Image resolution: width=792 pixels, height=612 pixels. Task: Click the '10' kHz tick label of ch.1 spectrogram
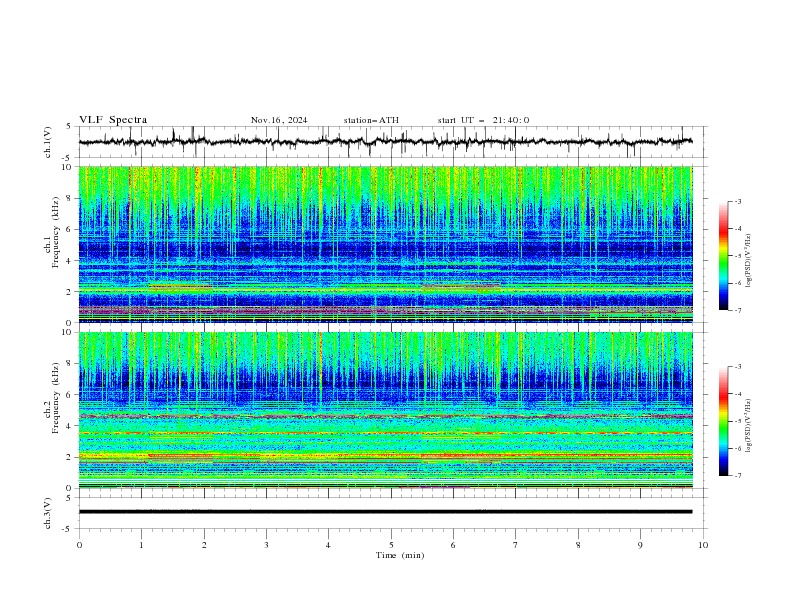68,167
